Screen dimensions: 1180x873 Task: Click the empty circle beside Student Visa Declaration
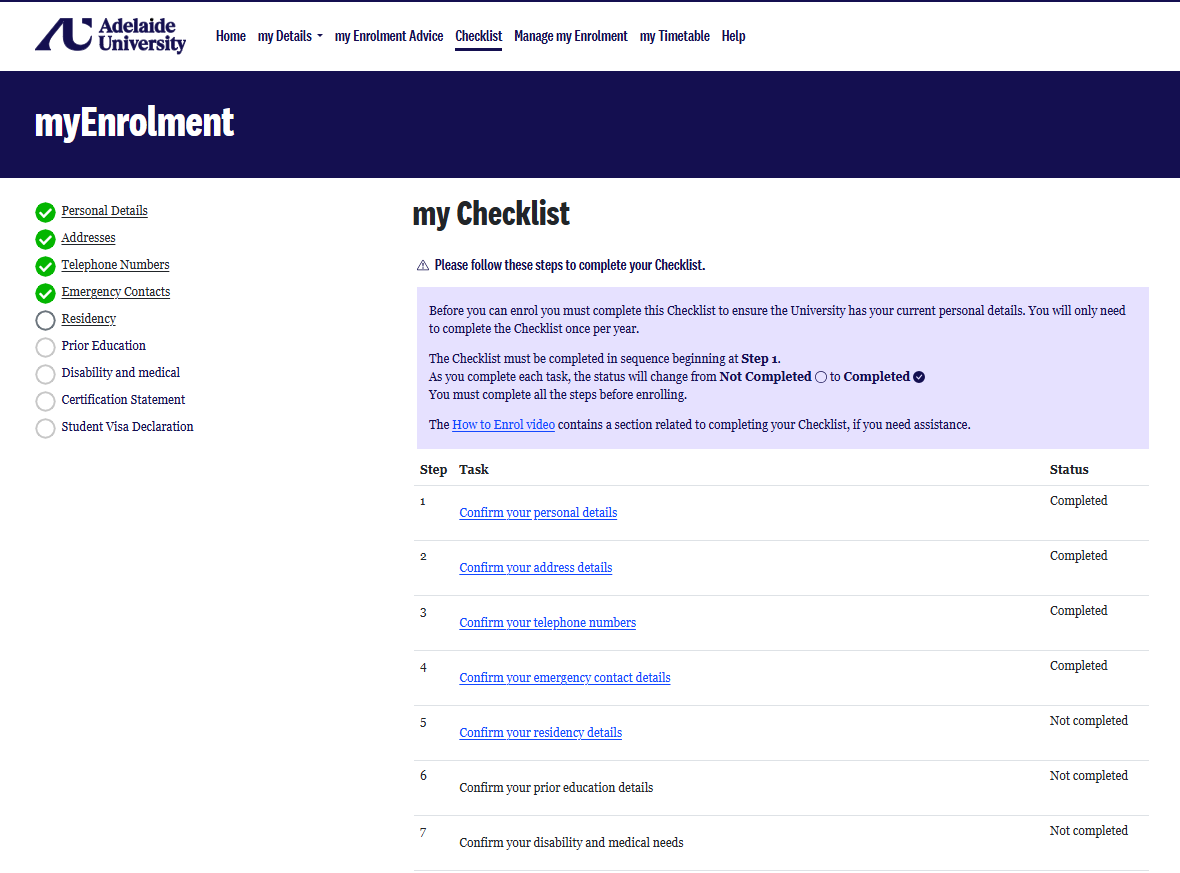pyautogui.click(x=45, y=428)
